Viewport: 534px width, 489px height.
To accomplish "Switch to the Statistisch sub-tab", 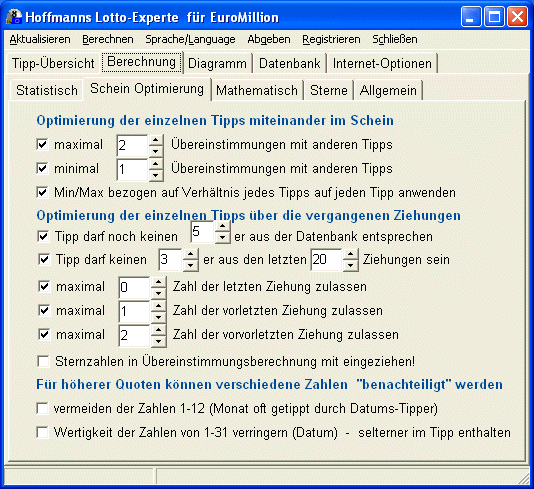I will point(47,91).
